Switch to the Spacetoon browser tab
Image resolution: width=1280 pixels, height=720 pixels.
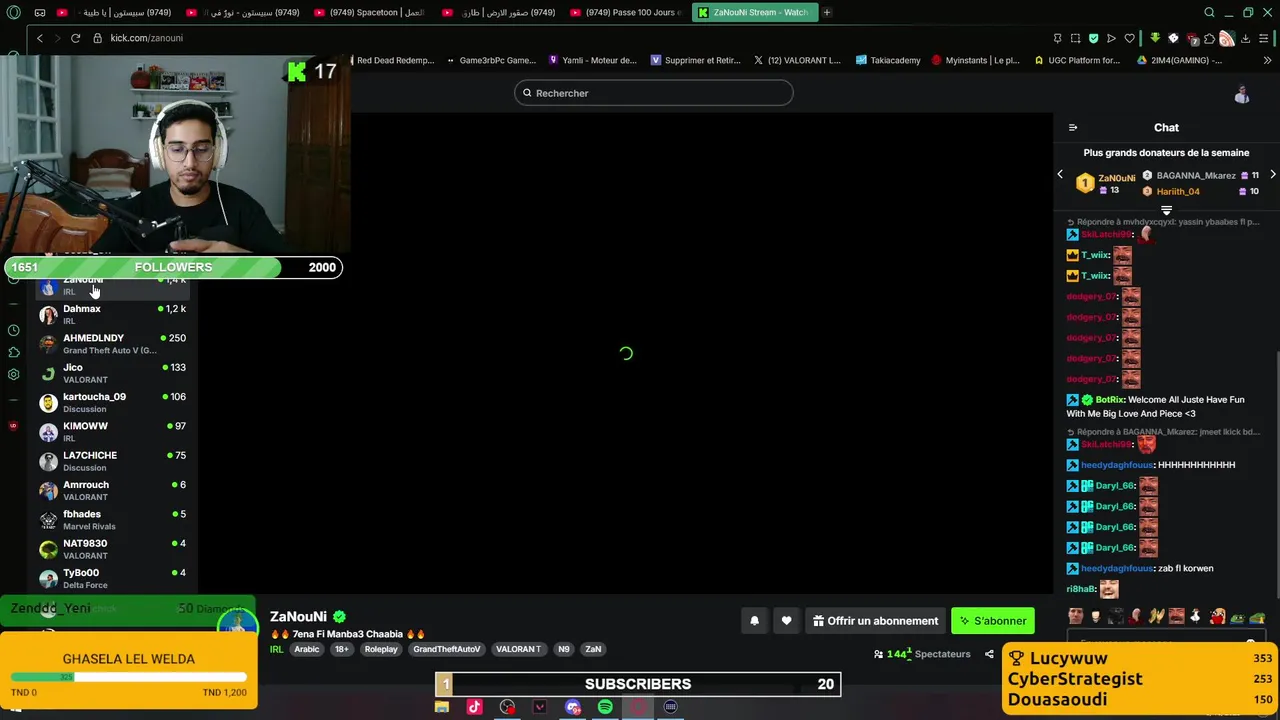tap(370, 12)
